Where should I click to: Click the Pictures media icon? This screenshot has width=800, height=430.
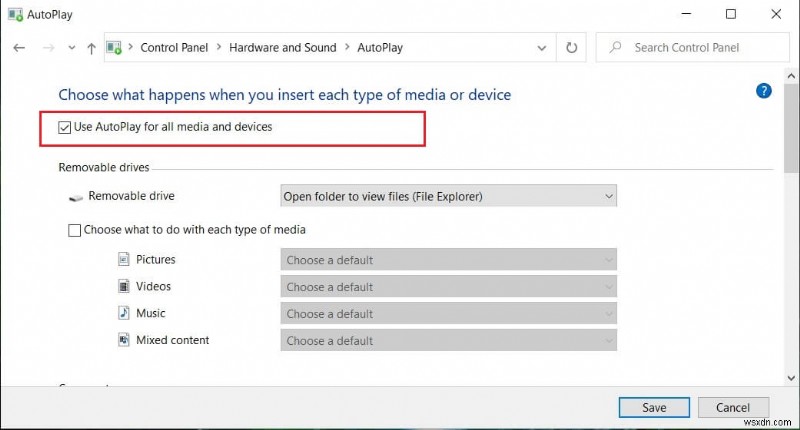pyautogui.click(x=124, y=260)
